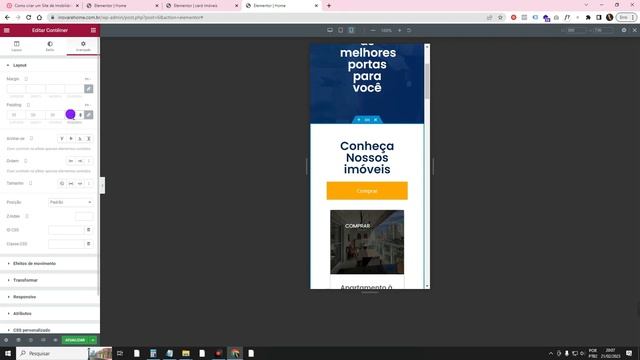Expand the Transformar section
Screen dimensions: 640x360
point(25,280)
